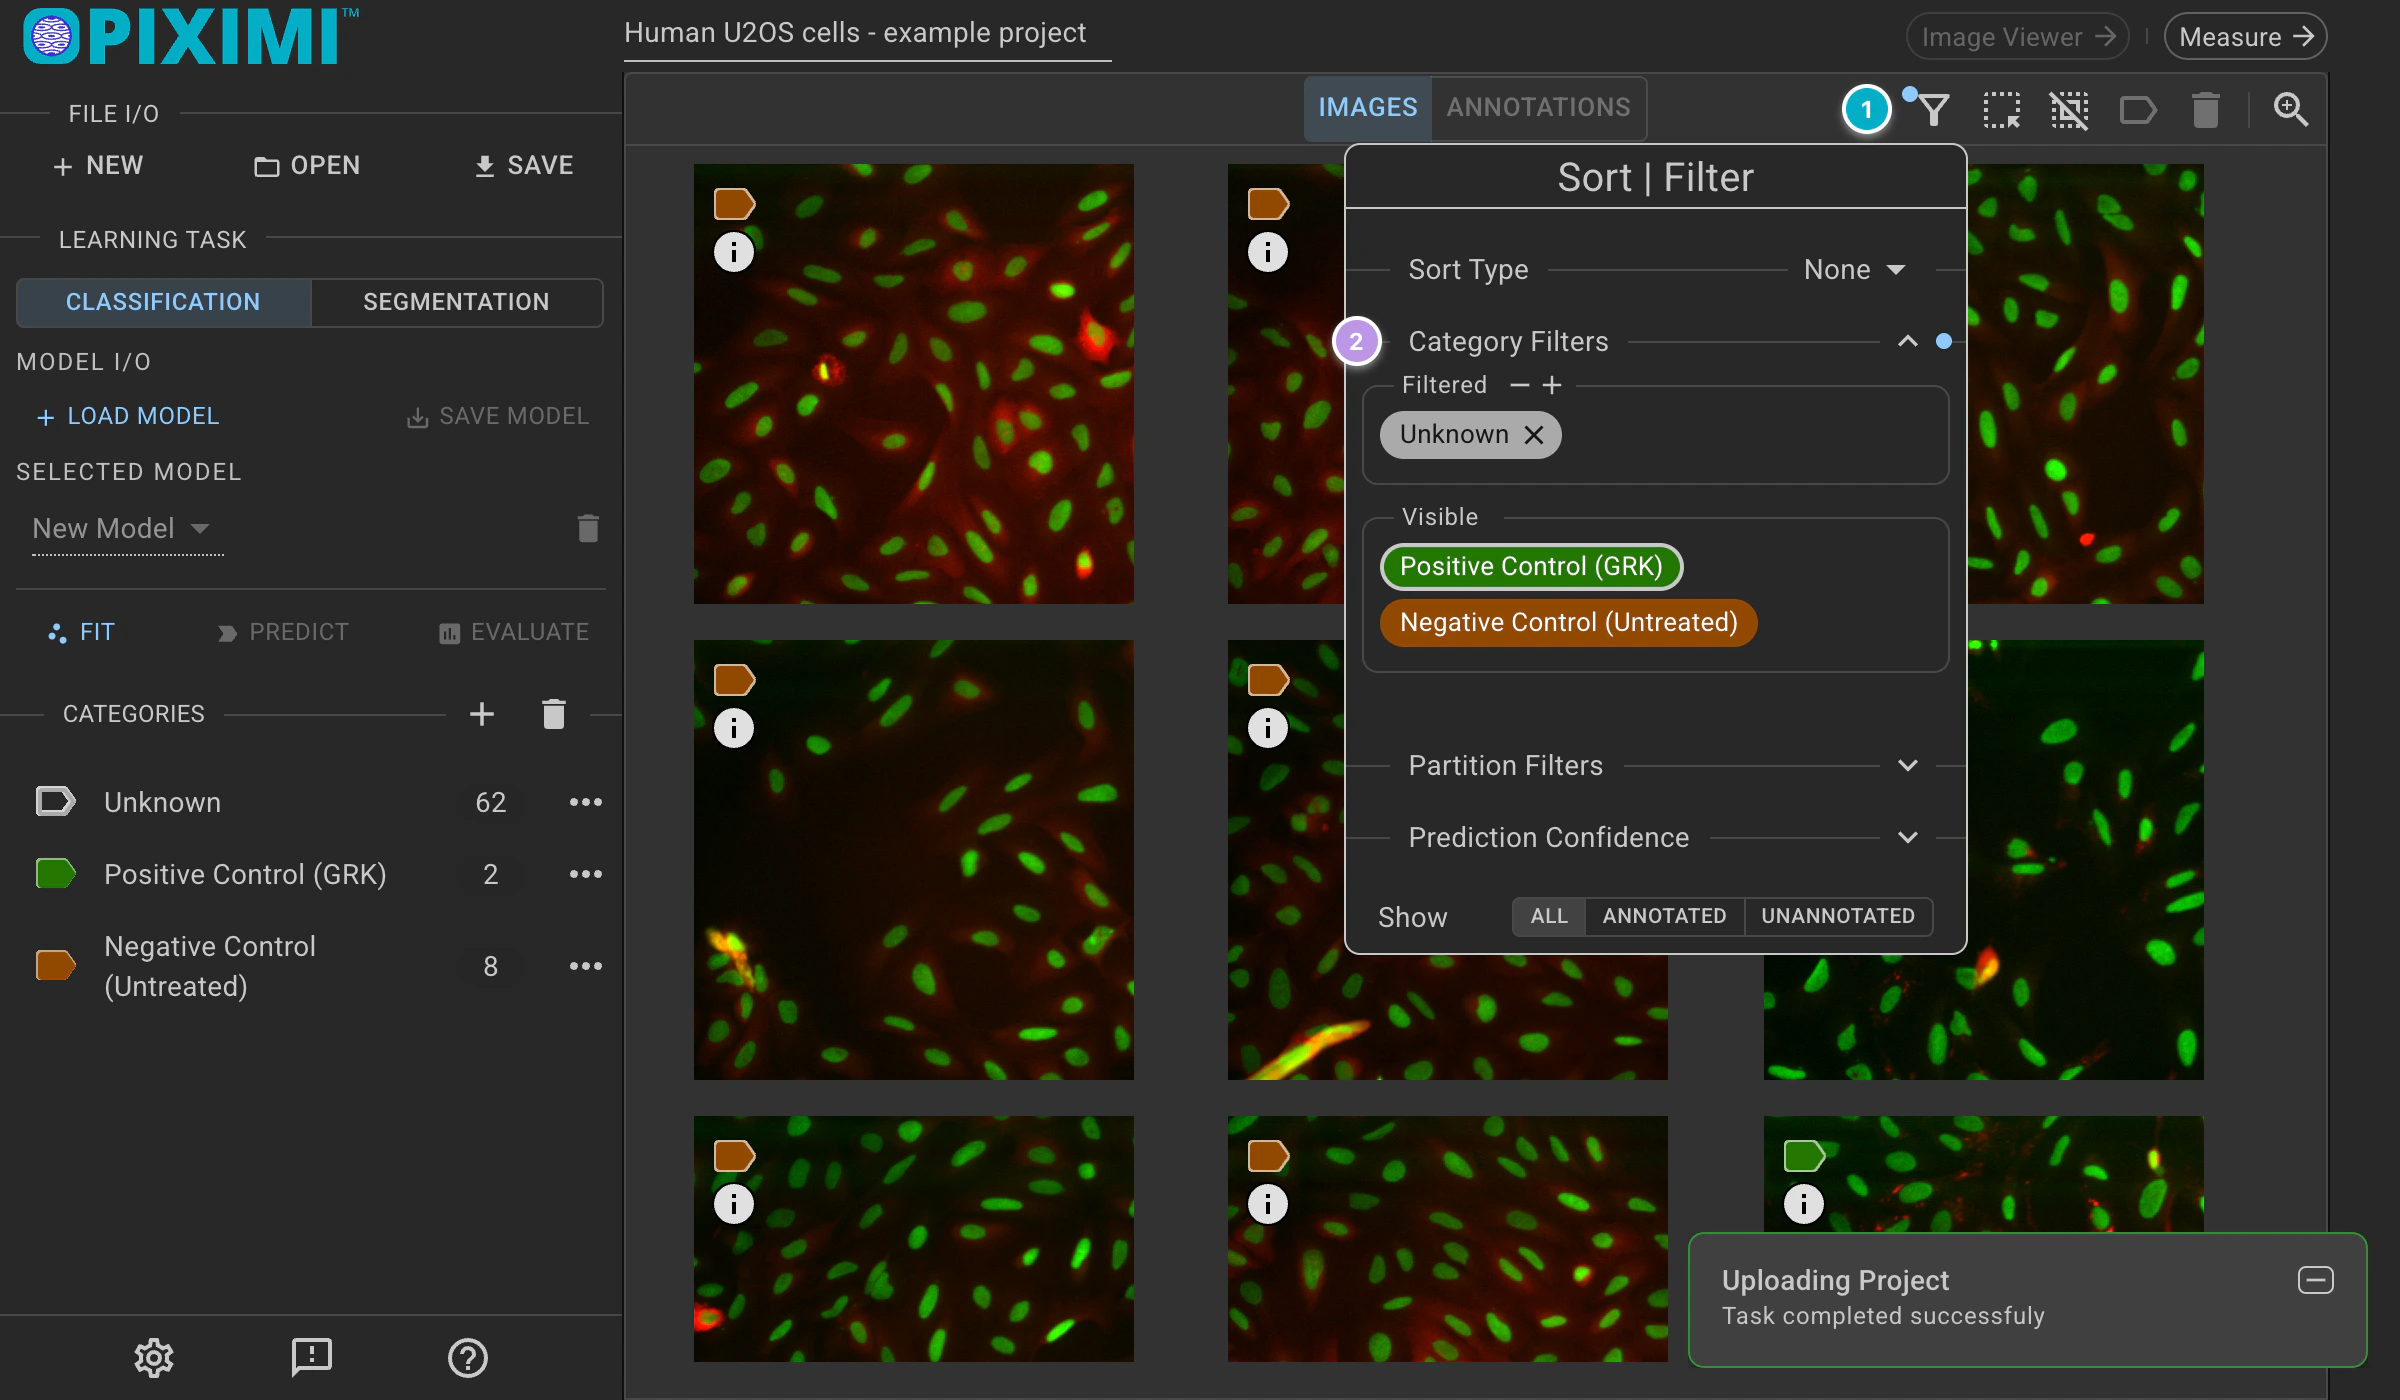Click the delete selected images trash icon
Viewport: 2400px width, 1400px height.
tap(2206, 109)
